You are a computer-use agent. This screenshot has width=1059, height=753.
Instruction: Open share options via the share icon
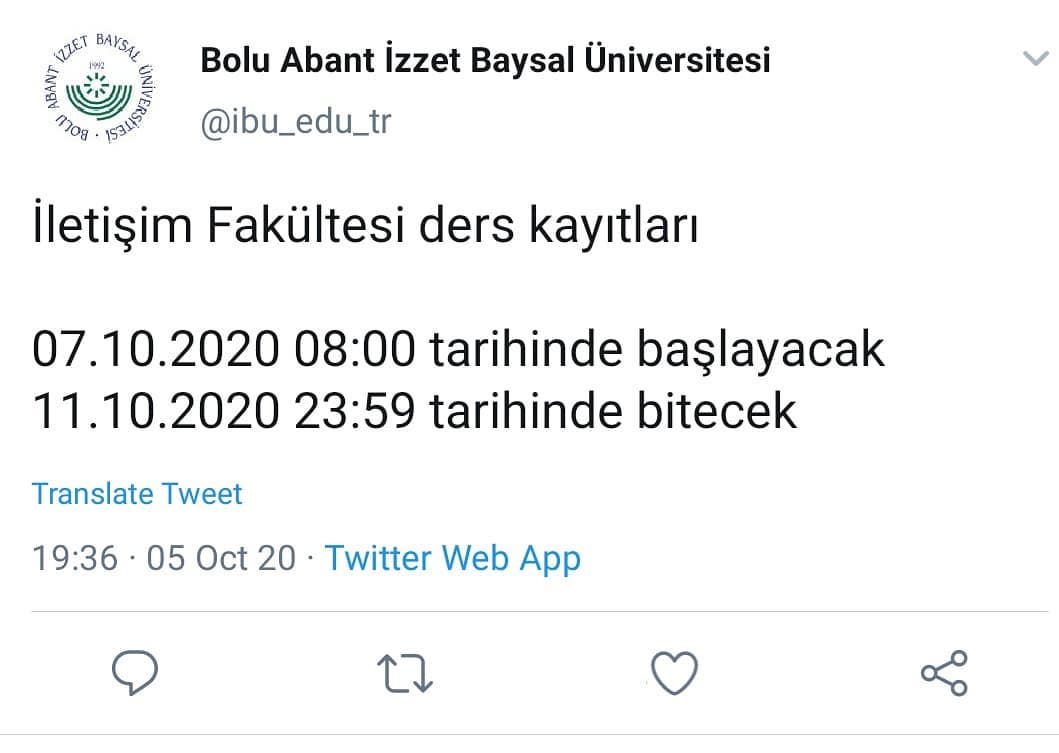pos(944,673)
